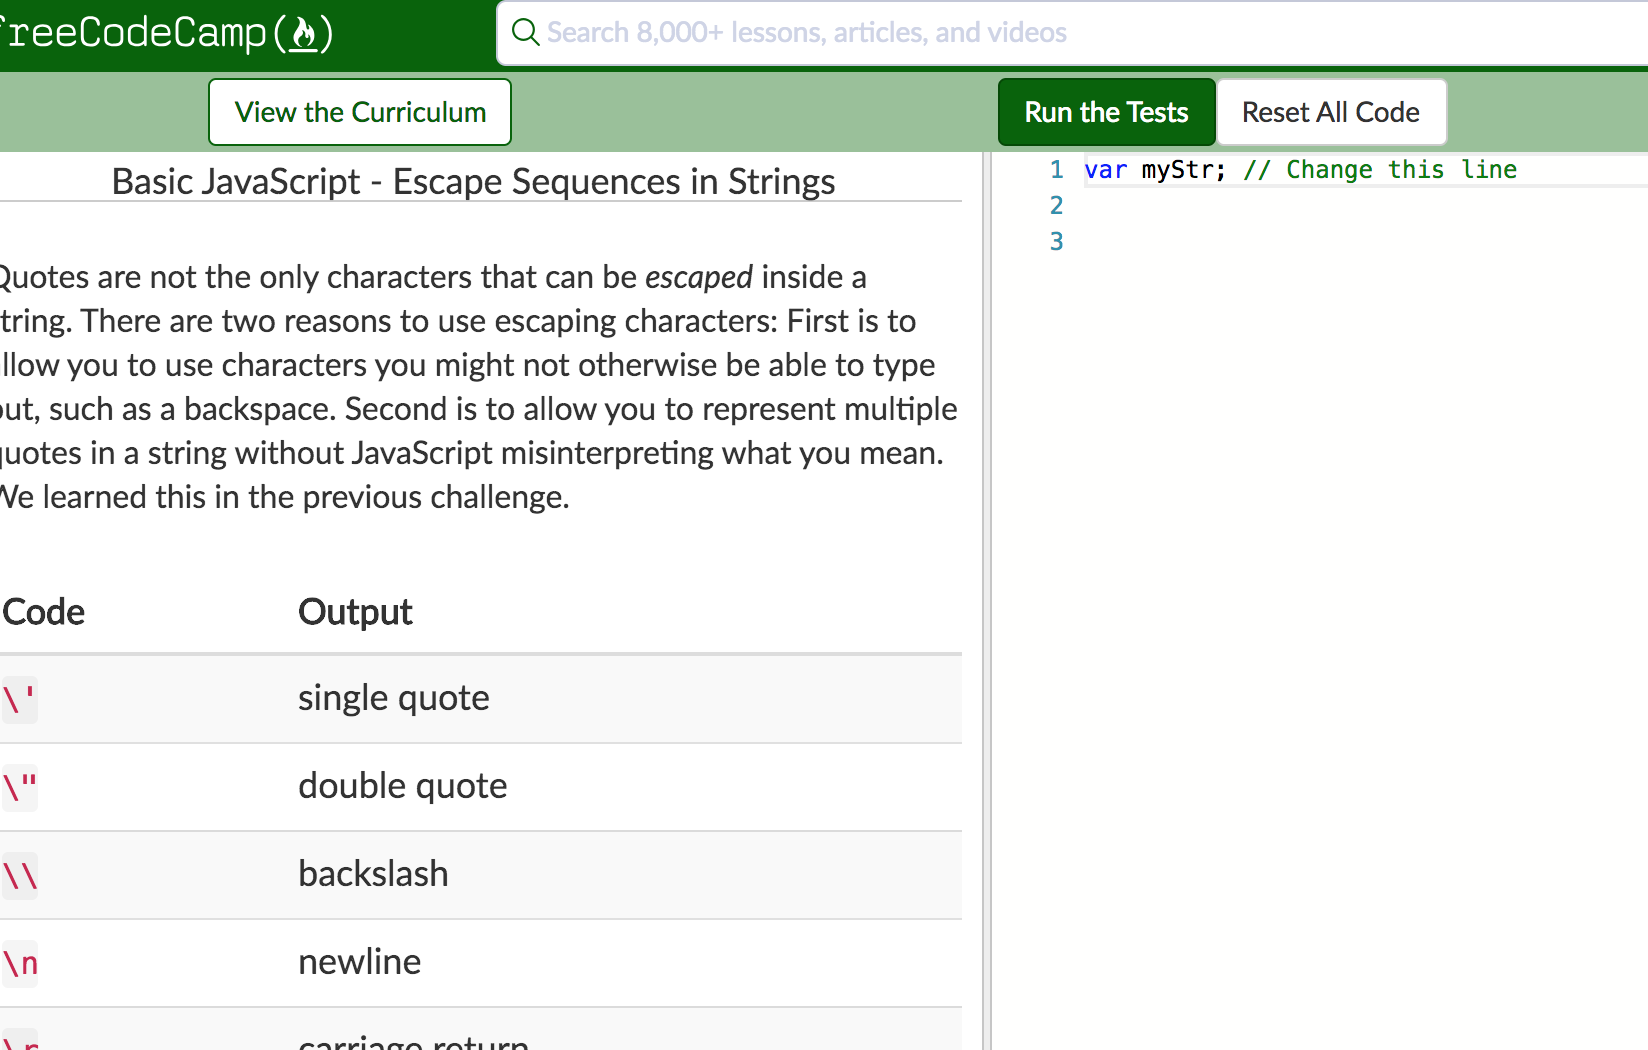The width and height of the screenshot is (1648, 1050).
Task: Click the 'Code' table column header
Action: point(43,612)
